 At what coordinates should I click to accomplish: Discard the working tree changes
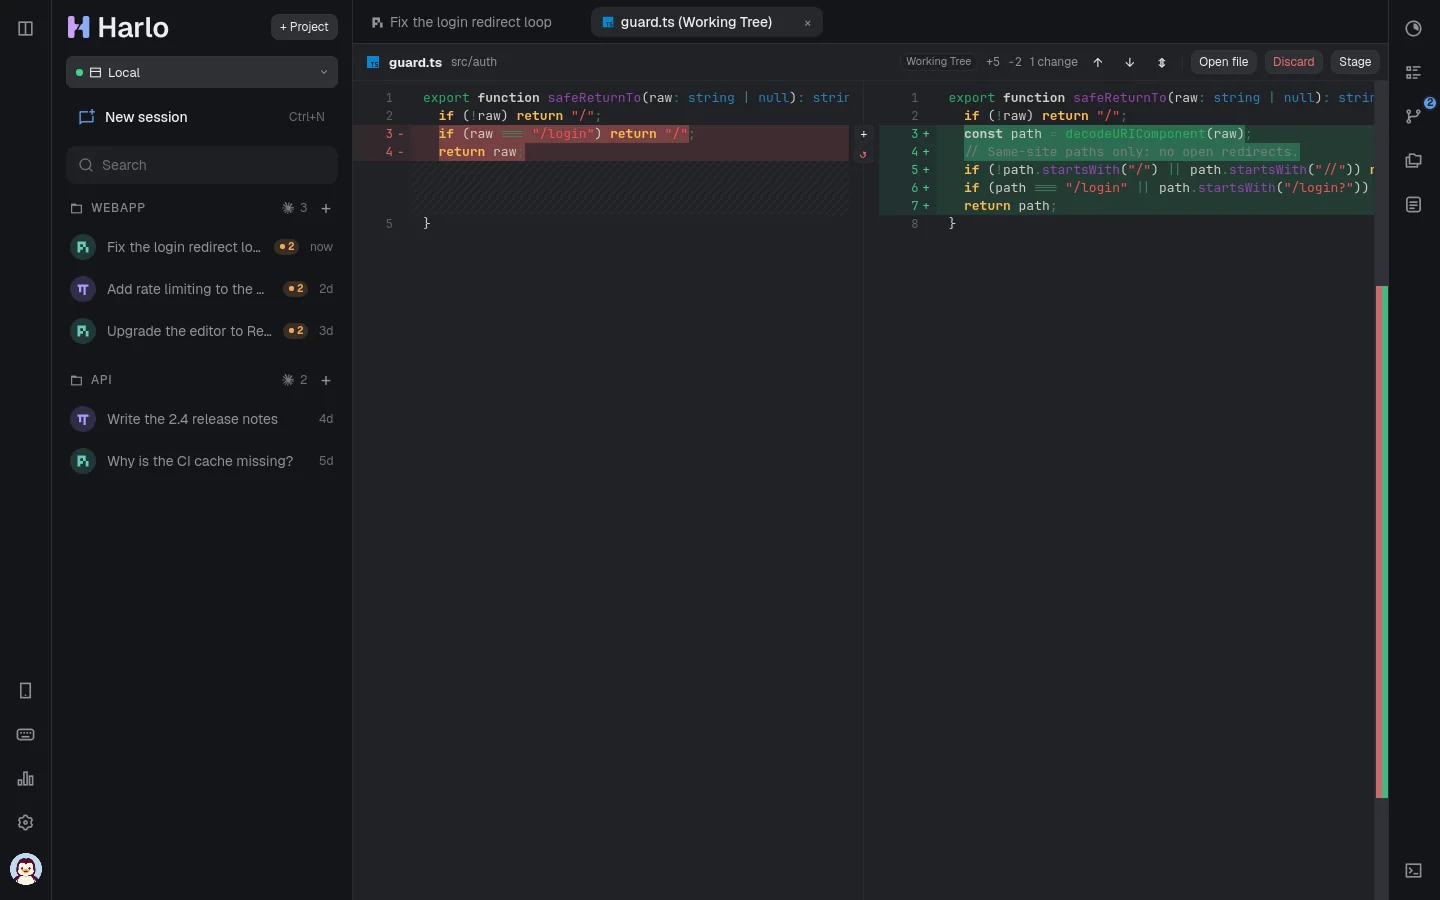pos(1294,62)
